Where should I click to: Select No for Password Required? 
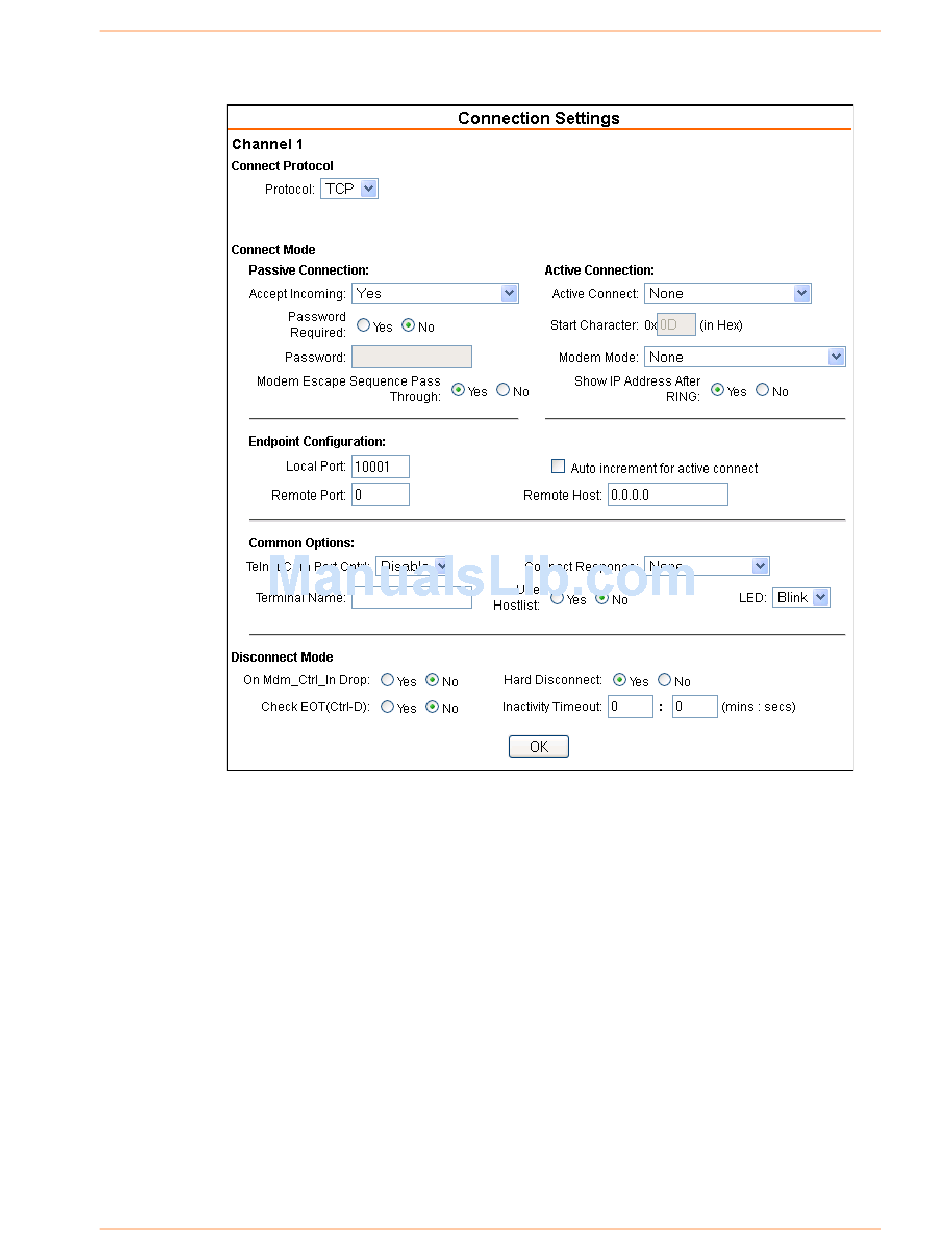point(408,325)
